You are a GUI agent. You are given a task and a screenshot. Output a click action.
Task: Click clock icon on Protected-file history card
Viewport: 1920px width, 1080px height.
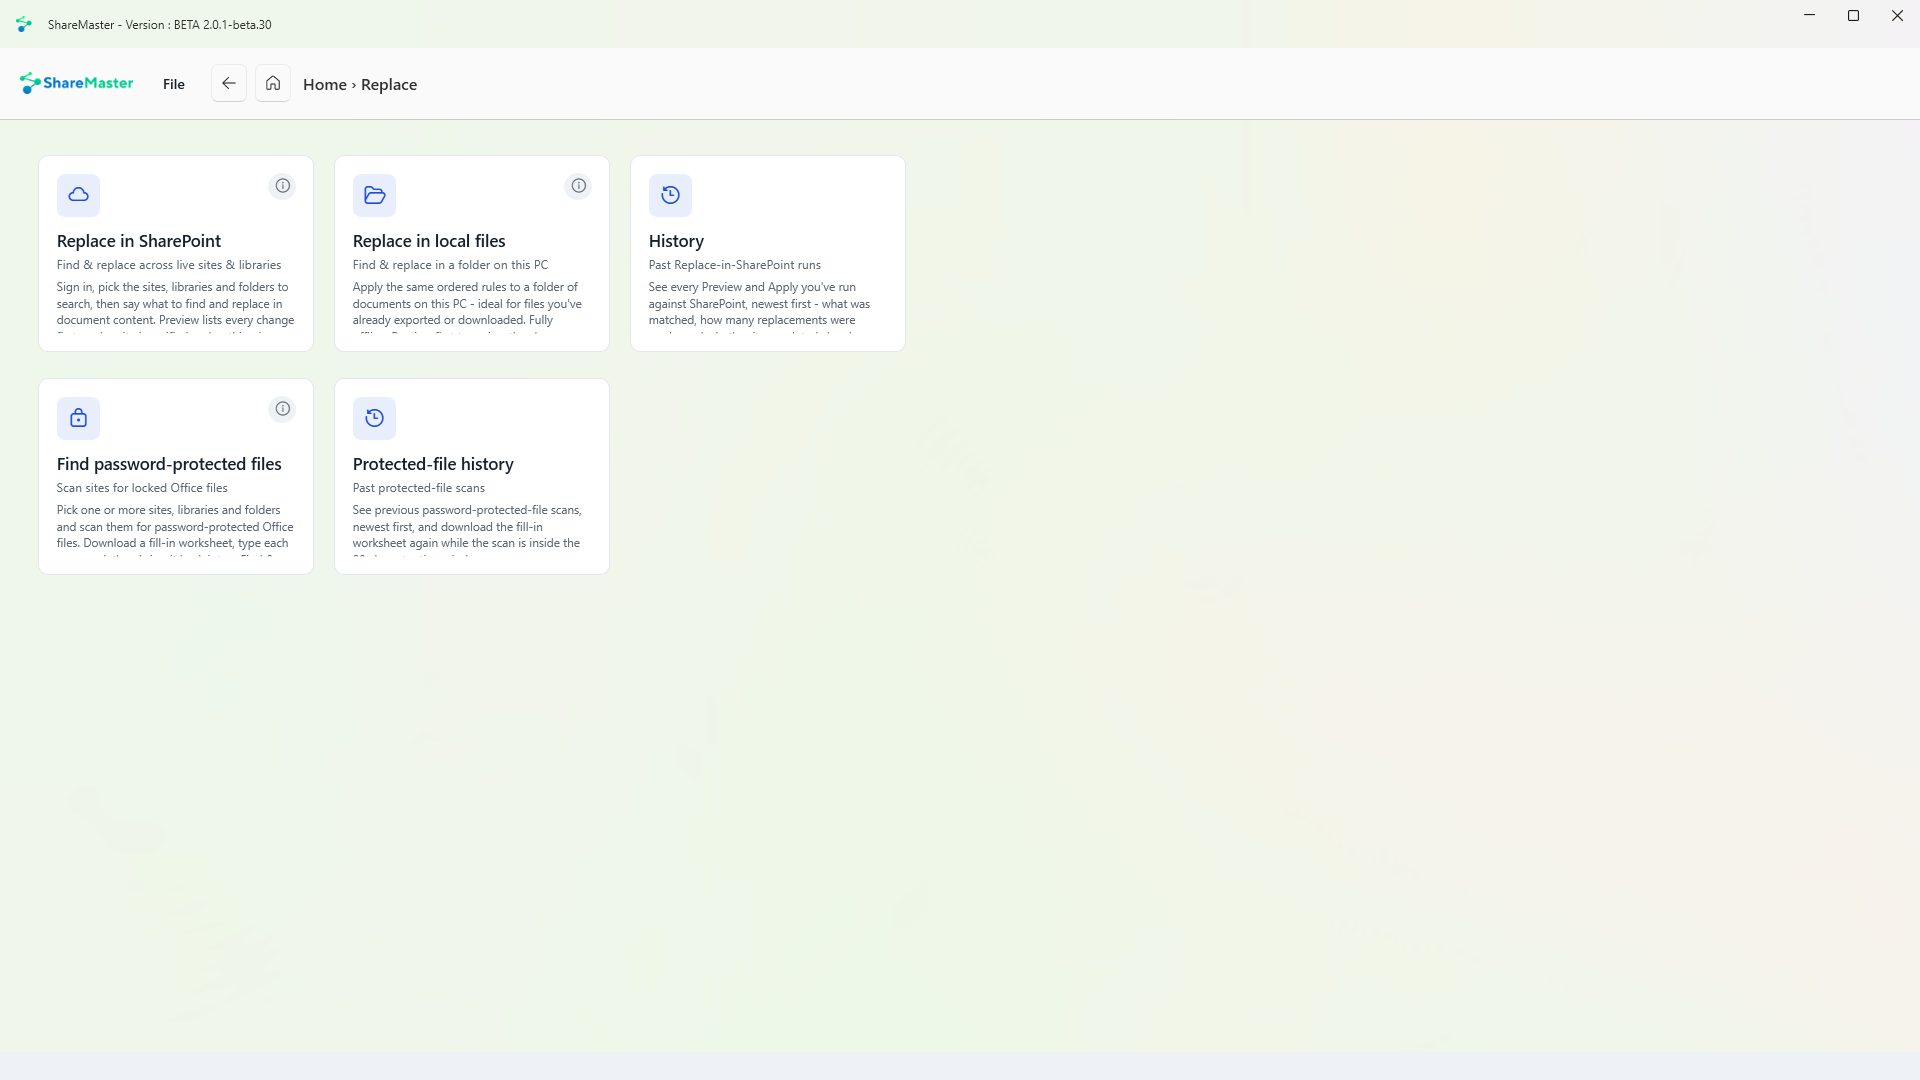click(x=374, y=418)
